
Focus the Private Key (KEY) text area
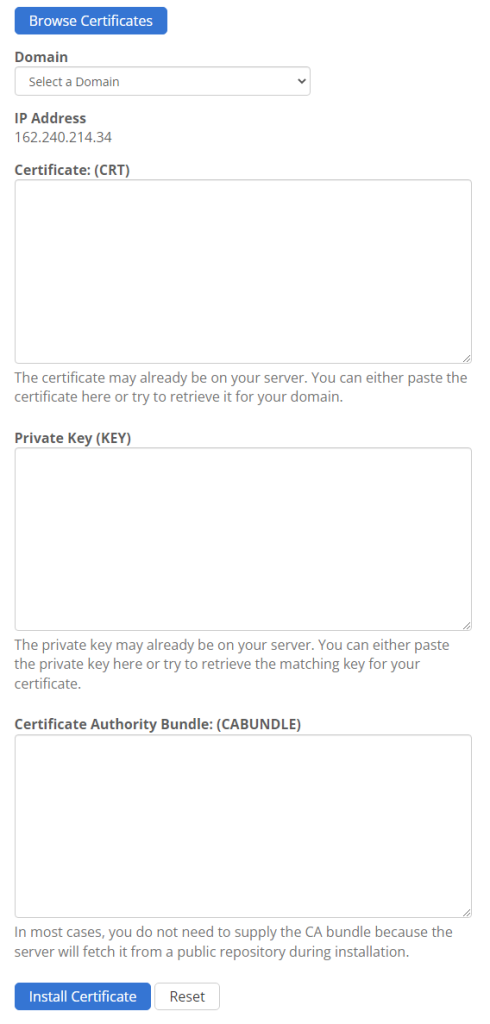[243, 539]
